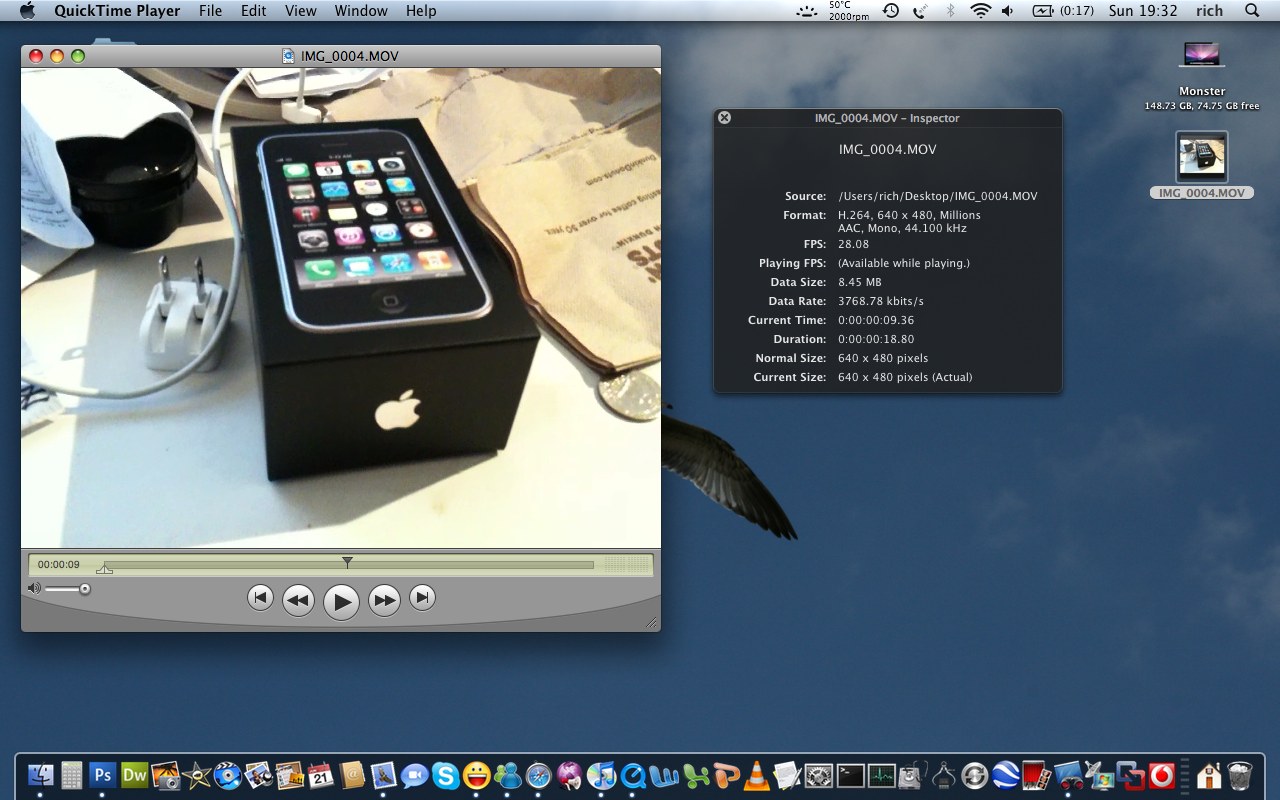Open Terminal from the Dock
This screenshot has height=800, width=1280.
(851, 775)
